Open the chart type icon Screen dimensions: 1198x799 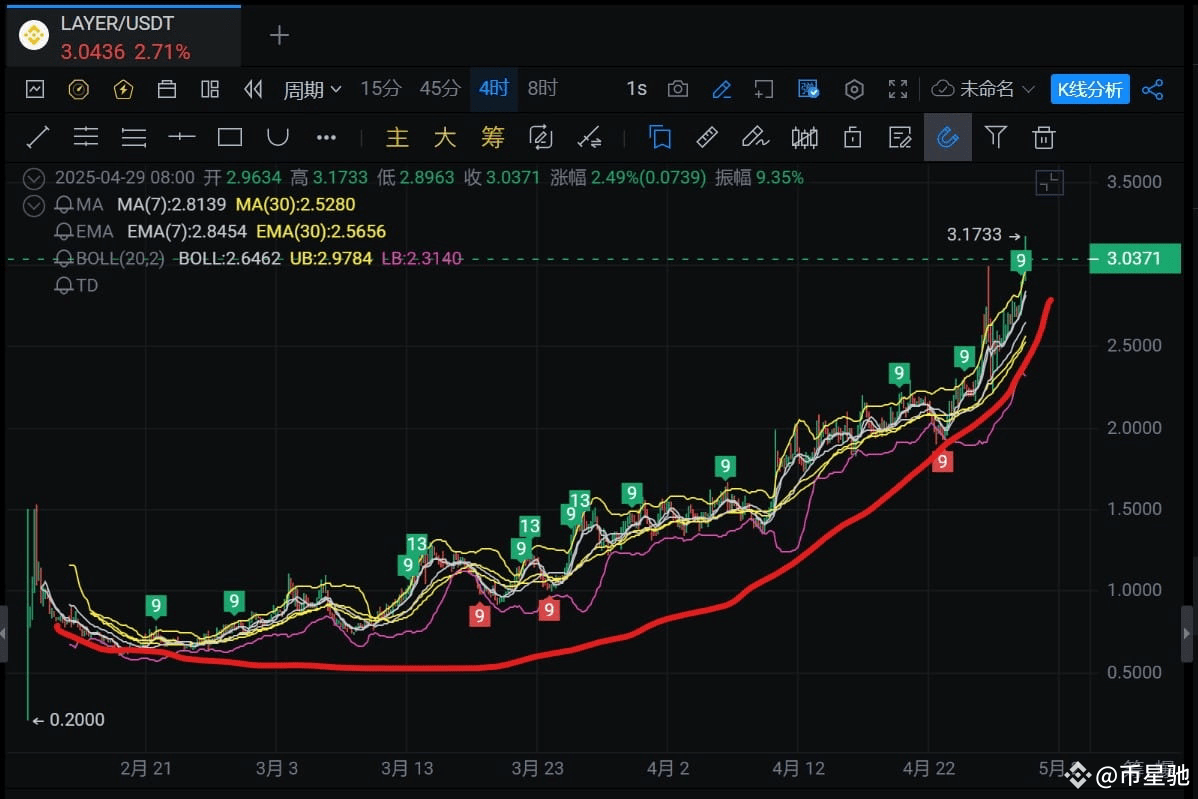tap(35, 89)
